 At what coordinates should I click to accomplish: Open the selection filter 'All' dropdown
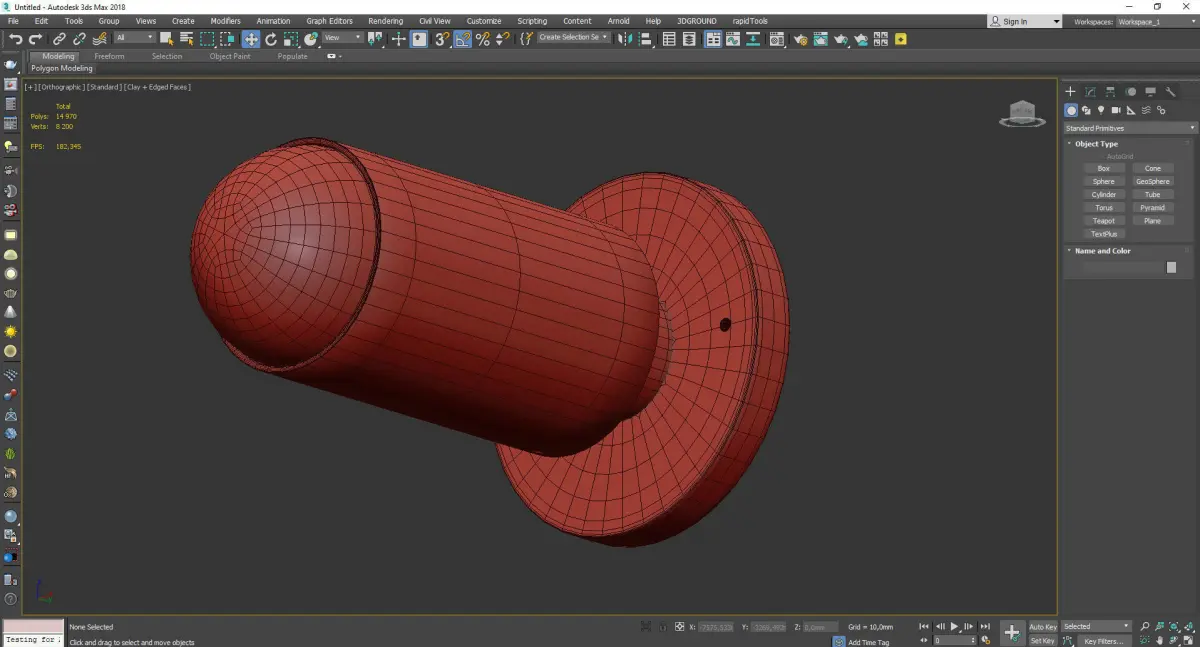134,38
